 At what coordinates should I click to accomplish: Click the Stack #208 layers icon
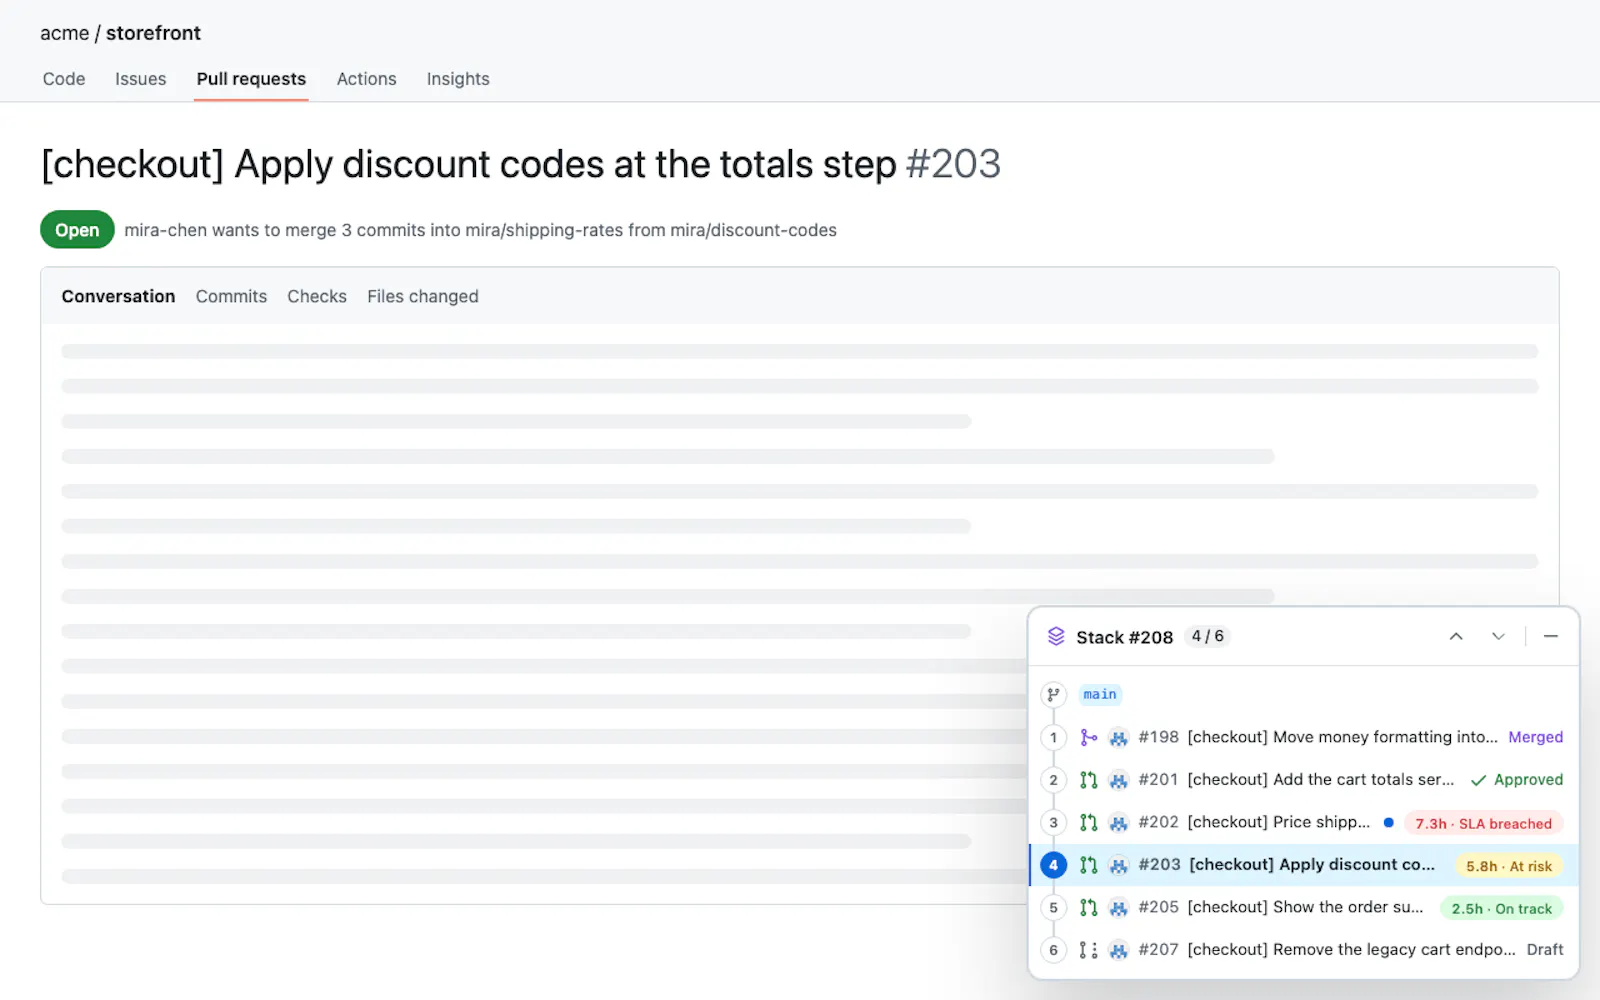click(1056, 636)
